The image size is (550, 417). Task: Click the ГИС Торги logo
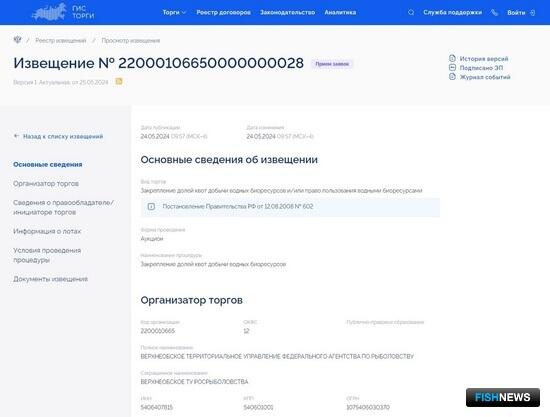coord(63,12)
